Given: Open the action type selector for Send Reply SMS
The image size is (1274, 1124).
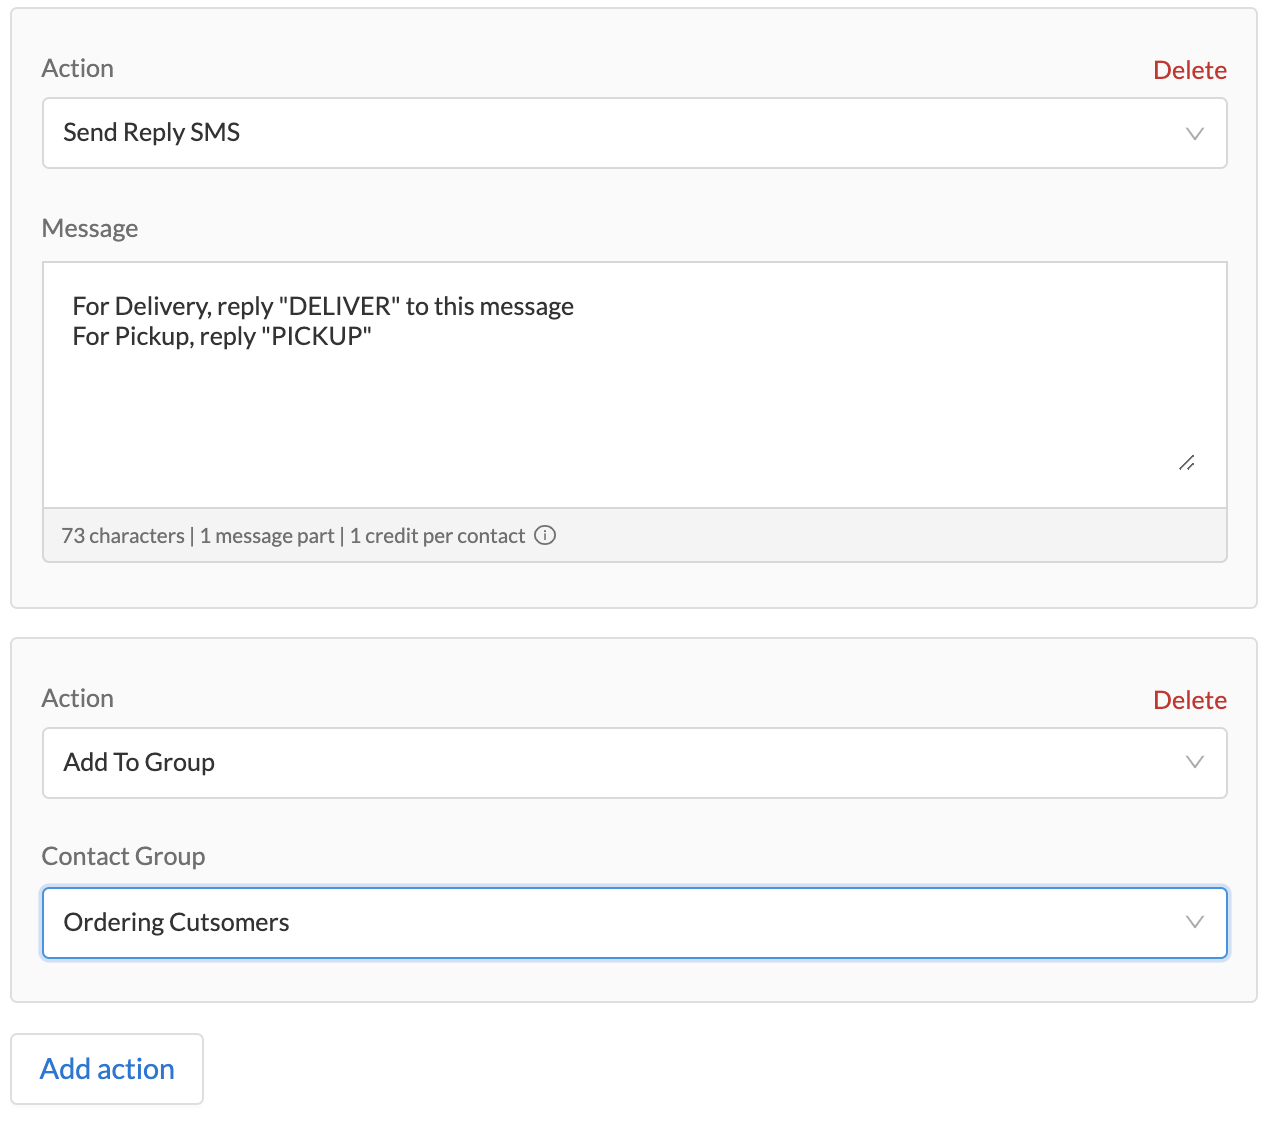Looking at the screenshot, I should coord(635,133).
